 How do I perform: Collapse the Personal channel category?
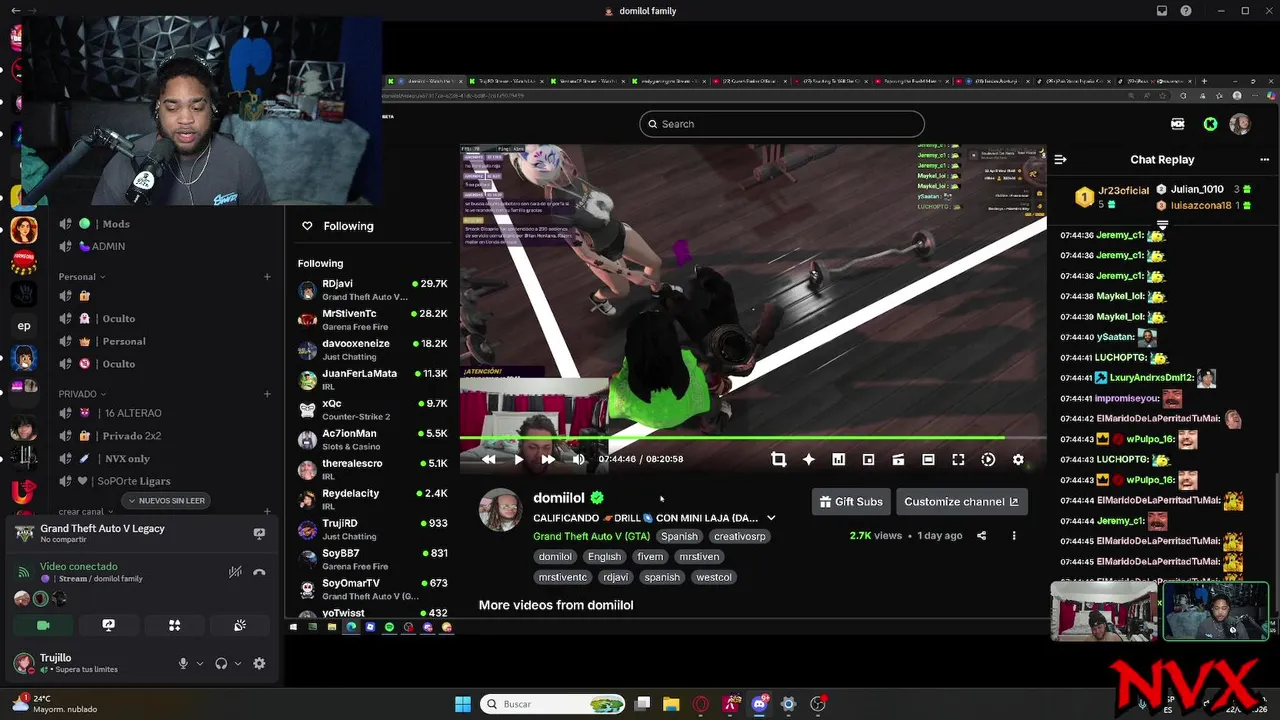click(82, 277)
